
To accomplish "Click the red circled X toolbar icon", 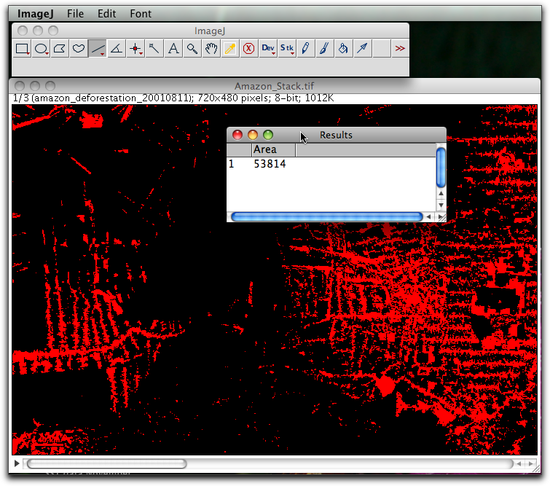I will click(x=249, y=48).
